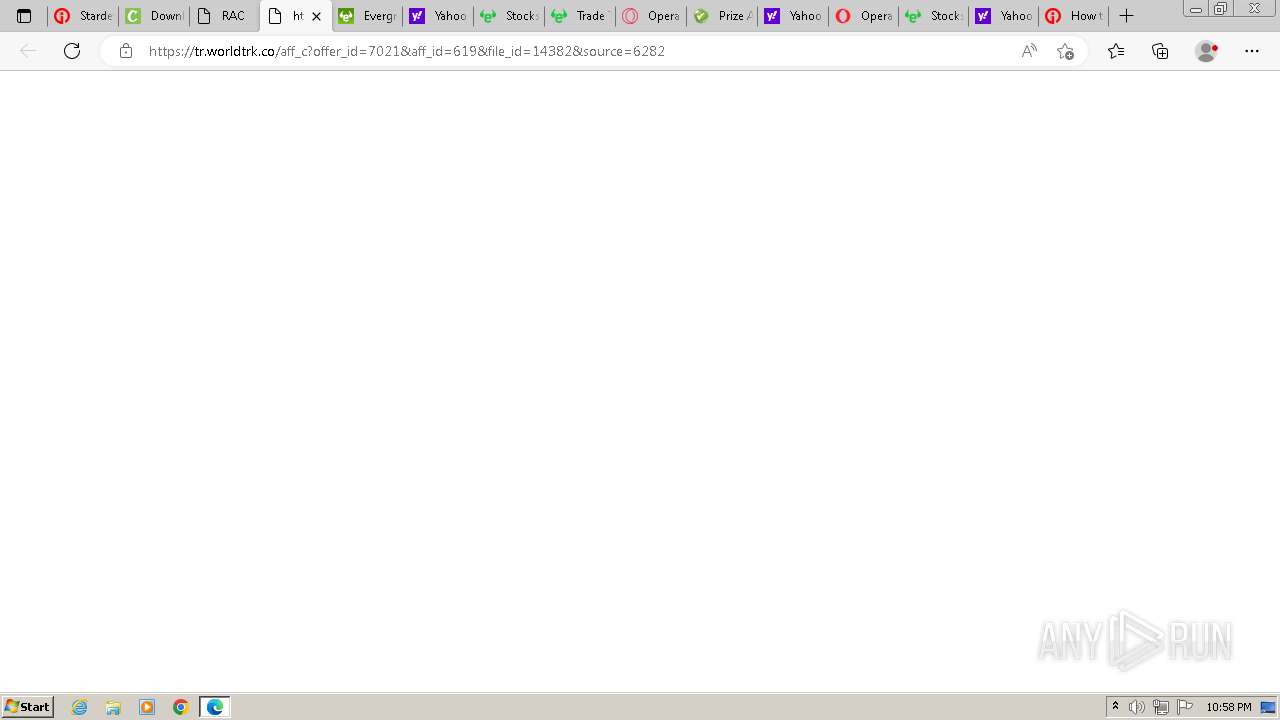The image size is (1280, 720).
Task: Switch to the RAC tab
Action: pyautogui.click(x=224, y=16)
